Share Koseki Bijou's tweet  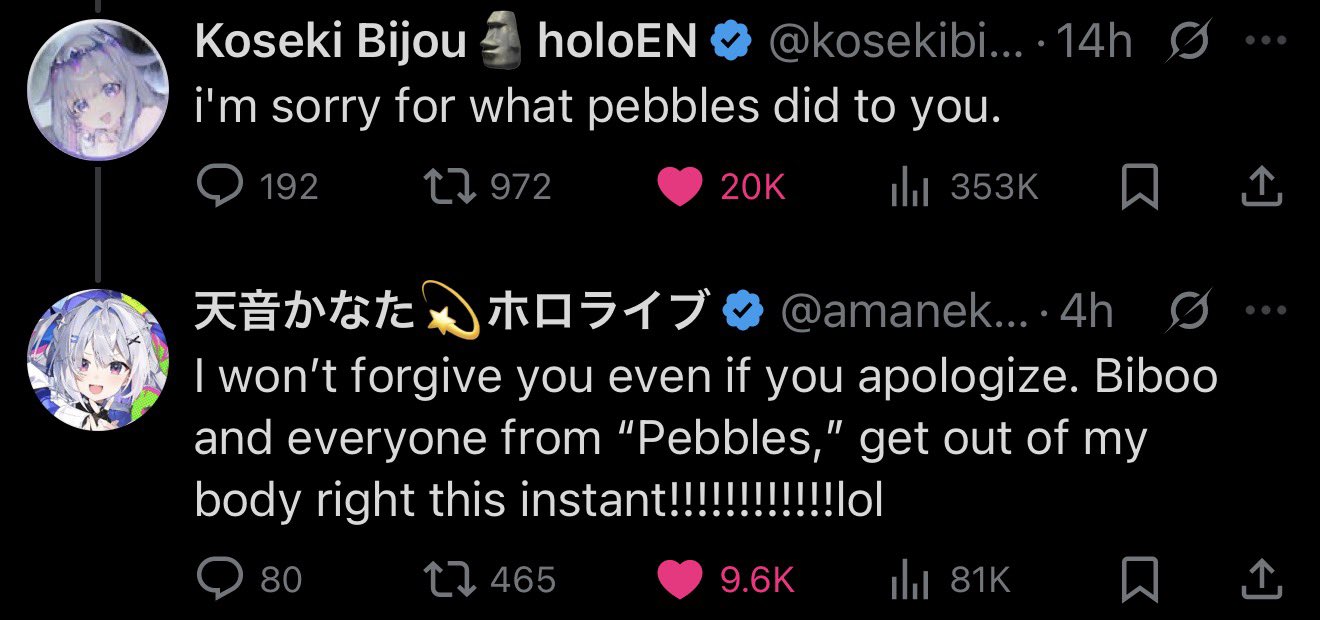click(x=1261, y=186)
